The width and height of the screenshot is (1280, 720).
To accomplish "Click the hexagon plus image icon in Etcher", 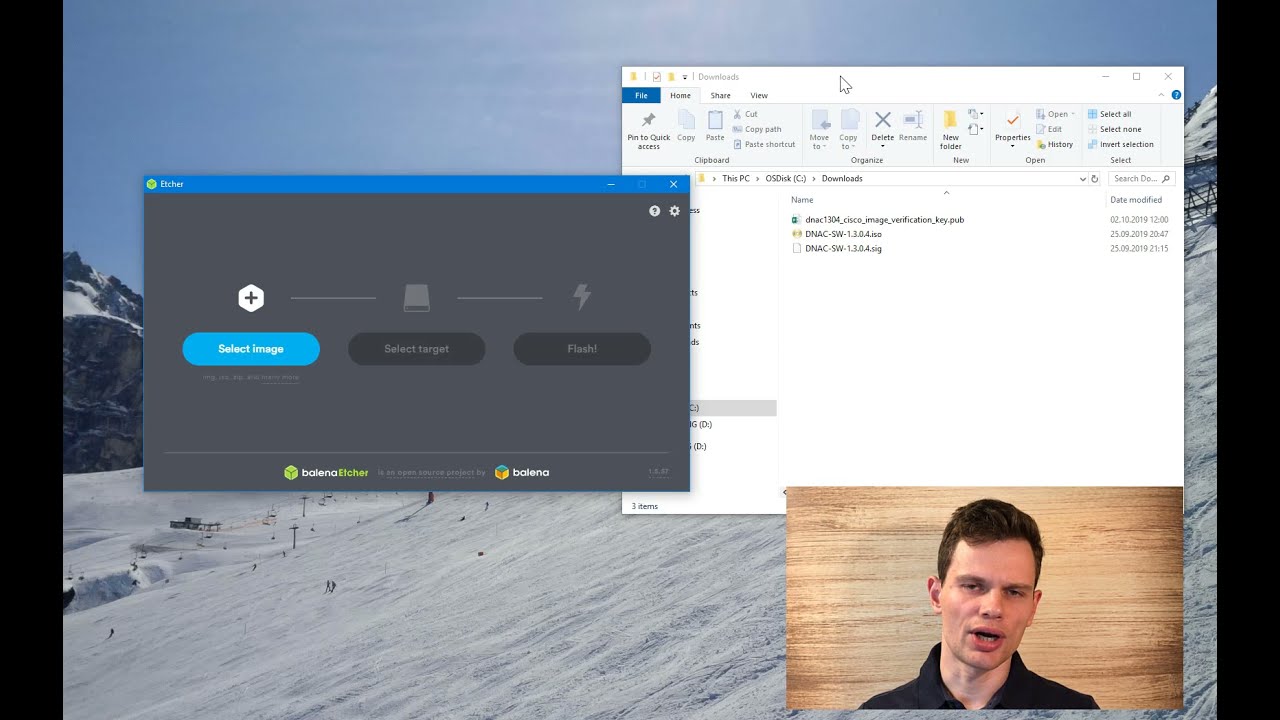I will coord(251,297).
